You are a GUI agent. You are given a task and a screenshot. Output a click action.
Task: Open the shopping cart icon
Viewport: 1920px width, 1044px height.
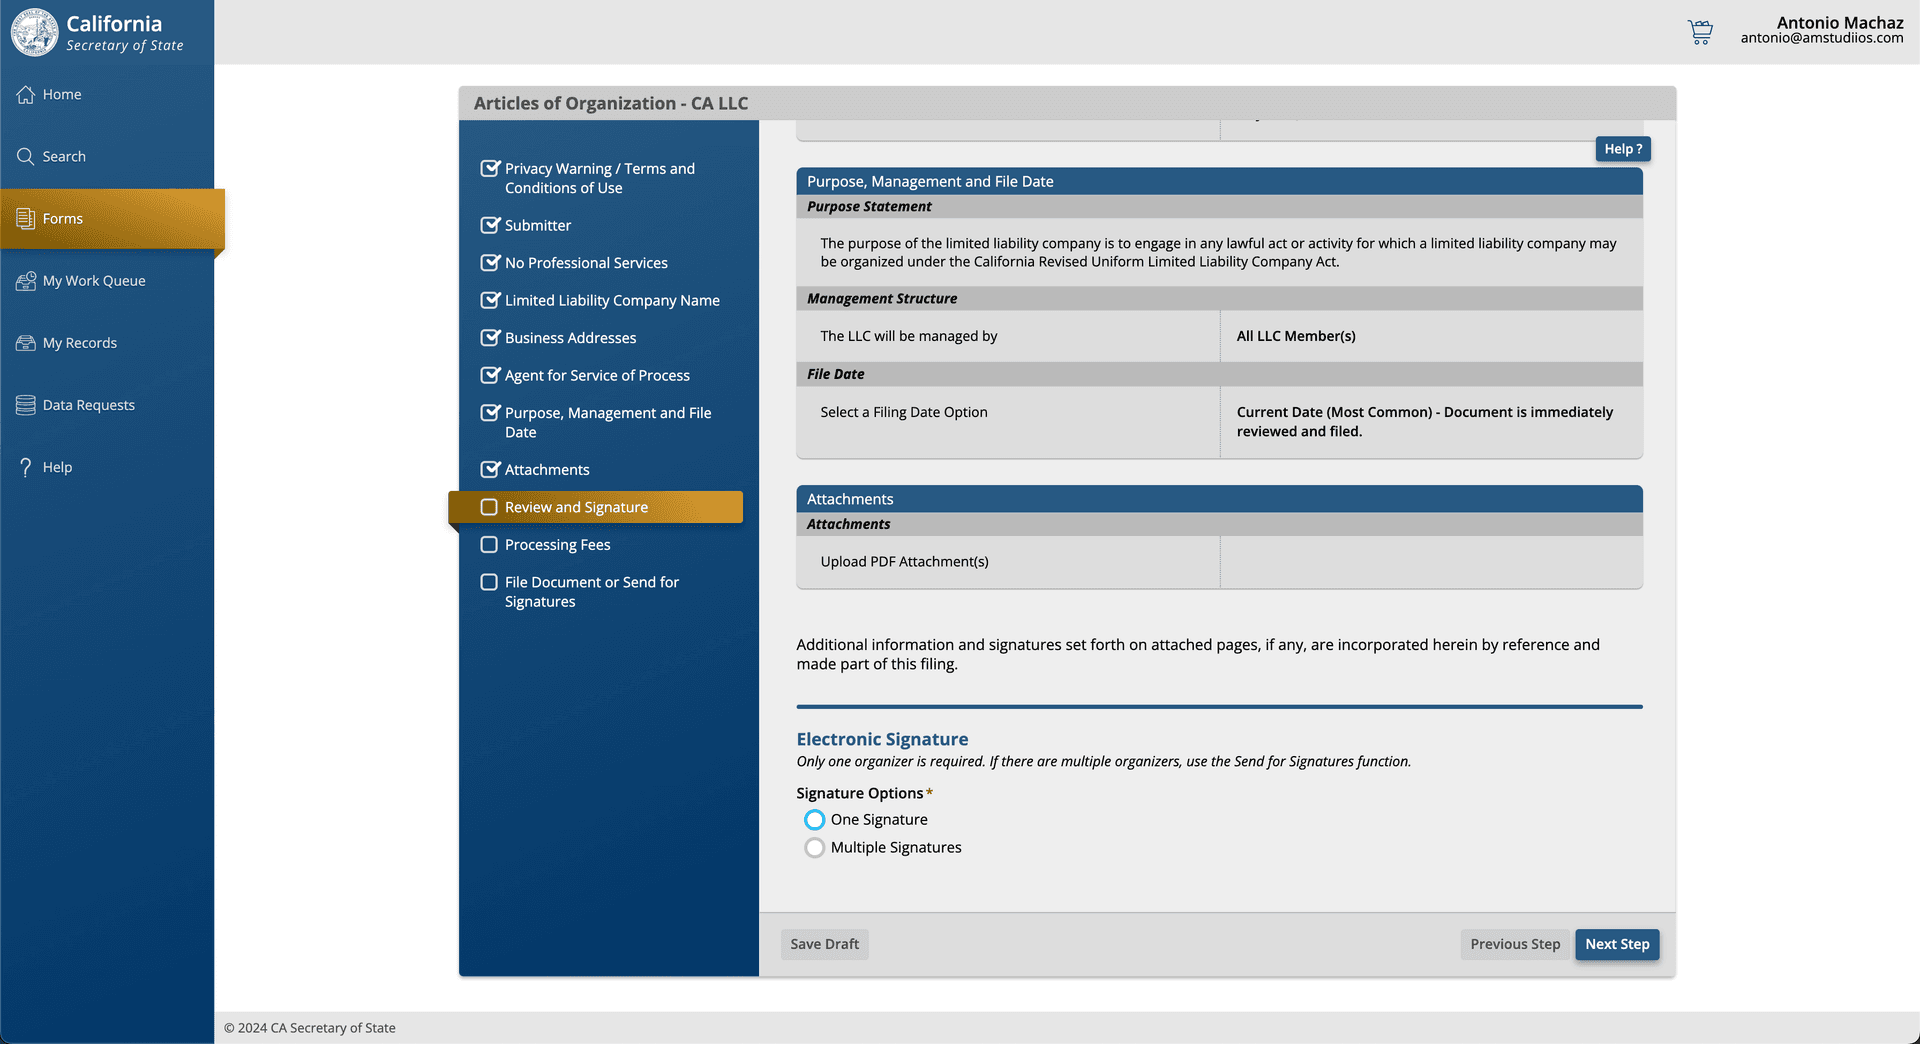pos(1700,32)
